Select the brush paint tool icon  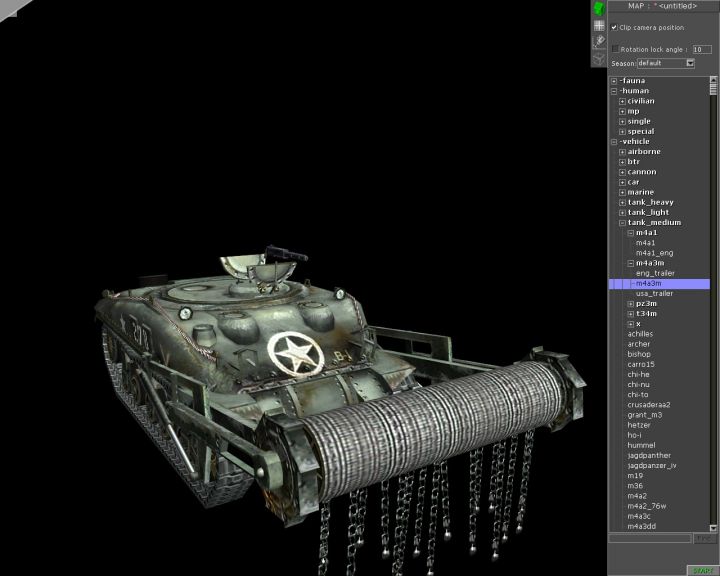599,41
